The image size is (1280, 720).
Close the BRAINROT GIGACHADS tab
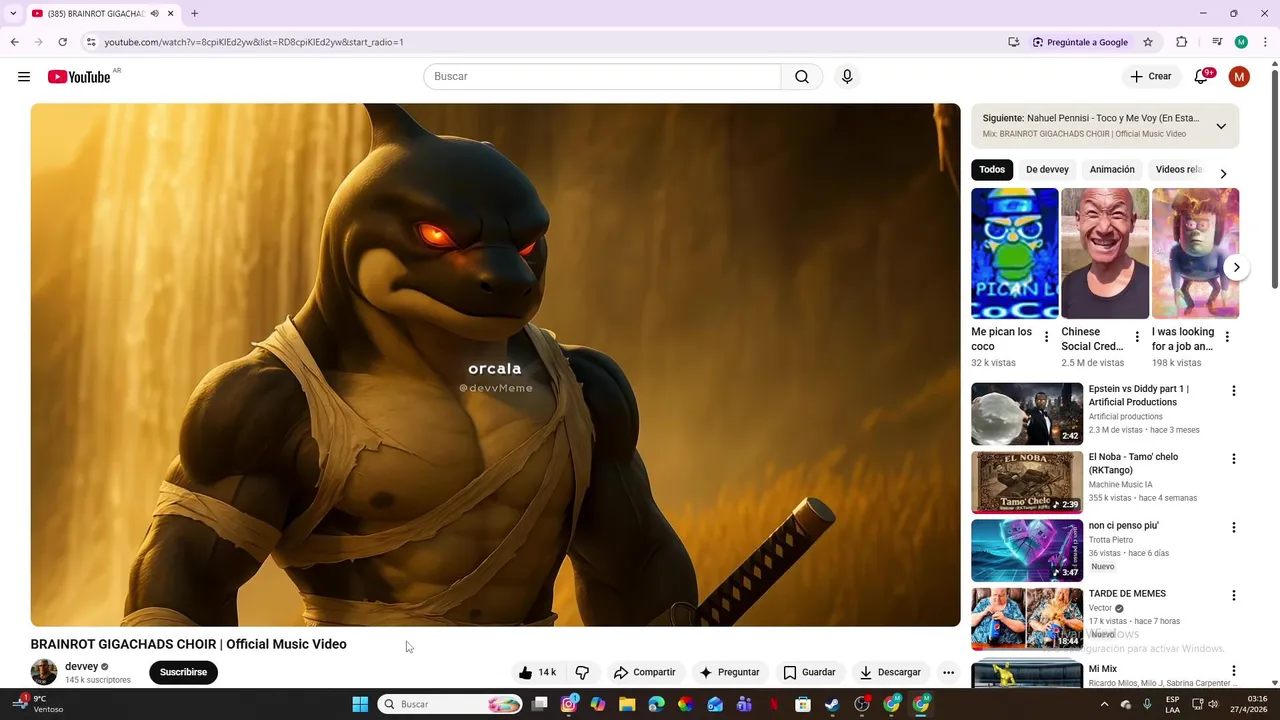[170, 14]
